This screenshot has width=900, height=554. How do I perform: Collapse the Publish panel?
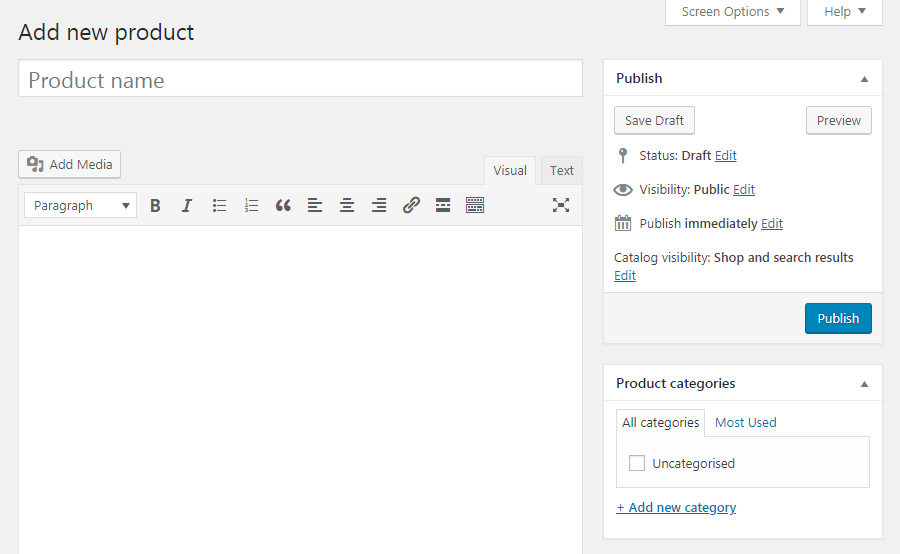(x=864, y=78)
